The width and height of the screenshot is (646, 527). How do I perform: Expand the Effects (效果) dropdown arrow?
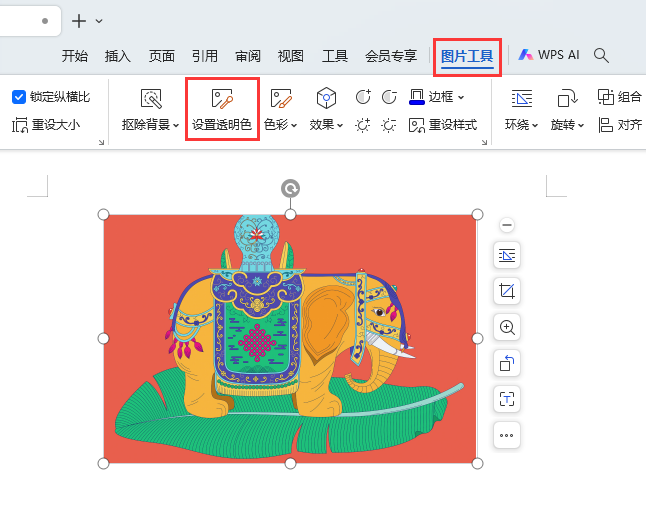point(340,125)
